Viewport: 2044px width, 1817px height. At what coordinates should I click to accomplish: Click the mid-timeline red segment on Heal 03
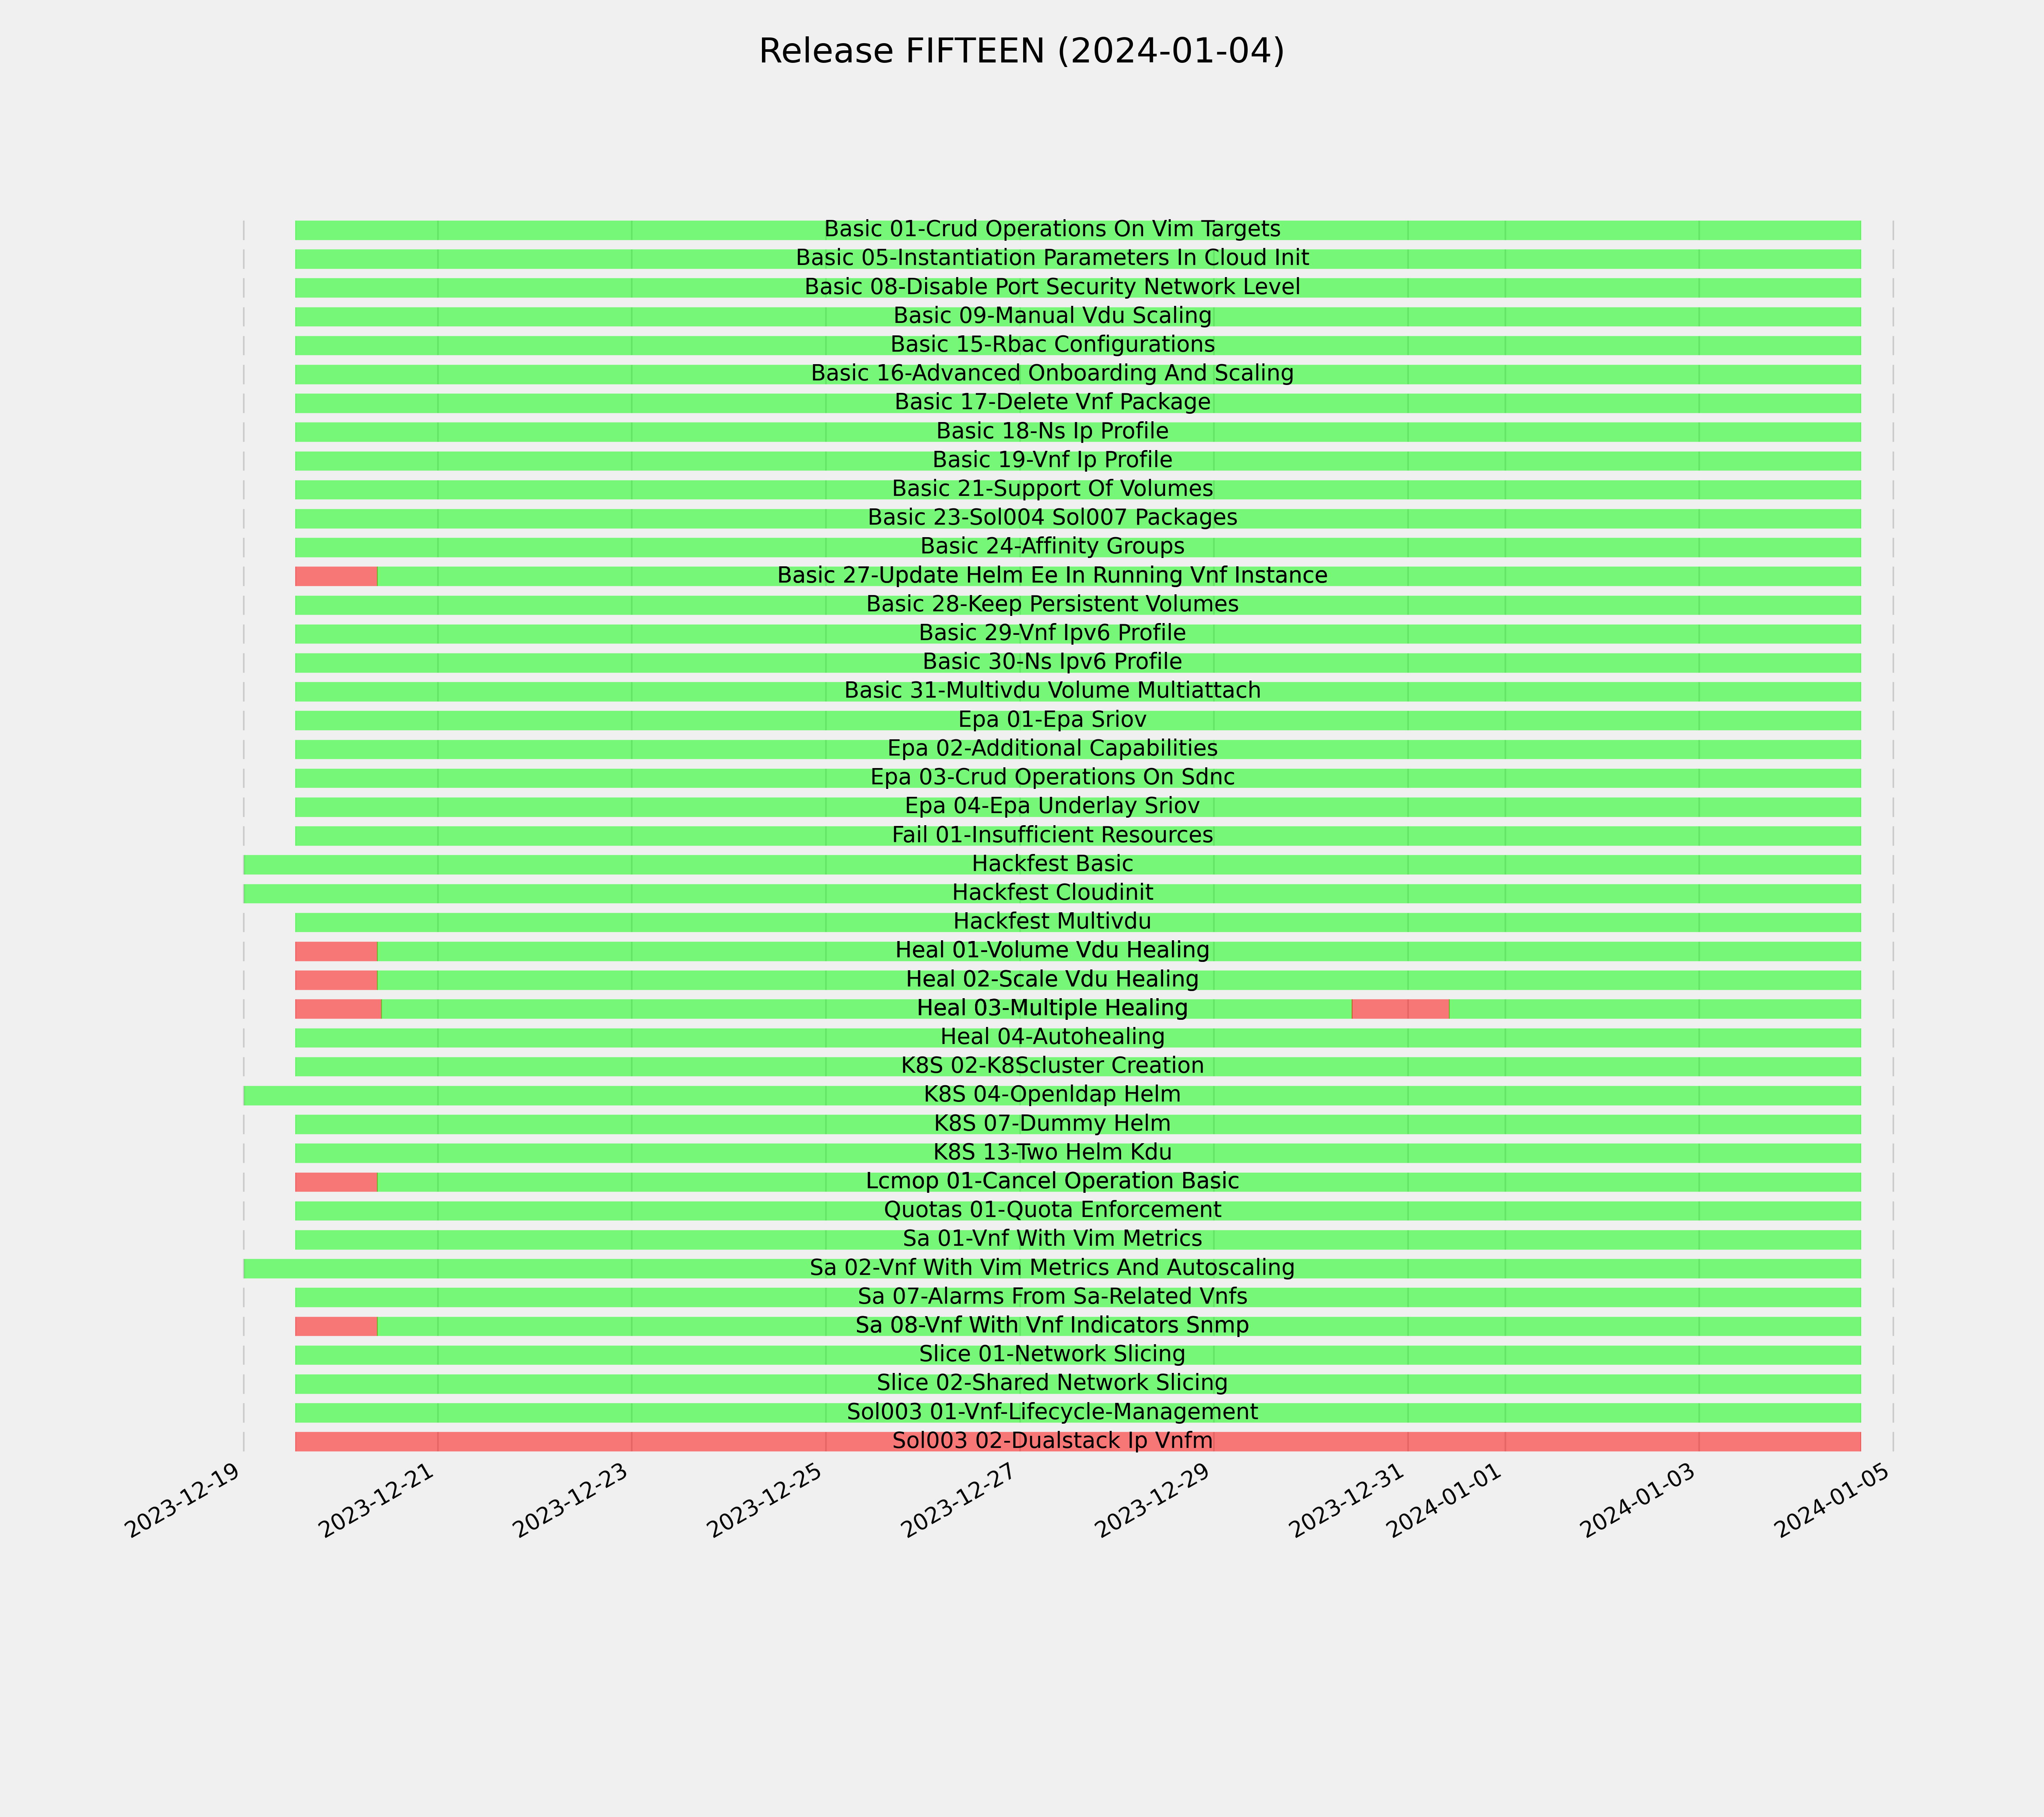click(1400, 1009)
